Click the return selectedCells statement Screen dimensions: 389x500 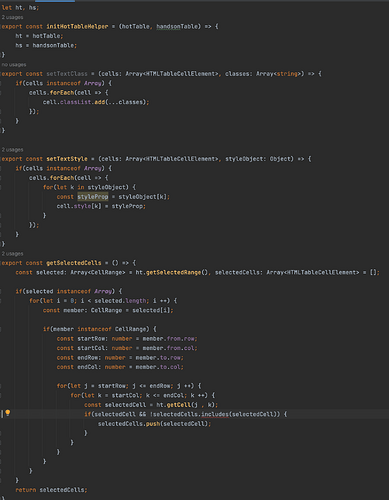pyautogui.click(x=51, y=490)
